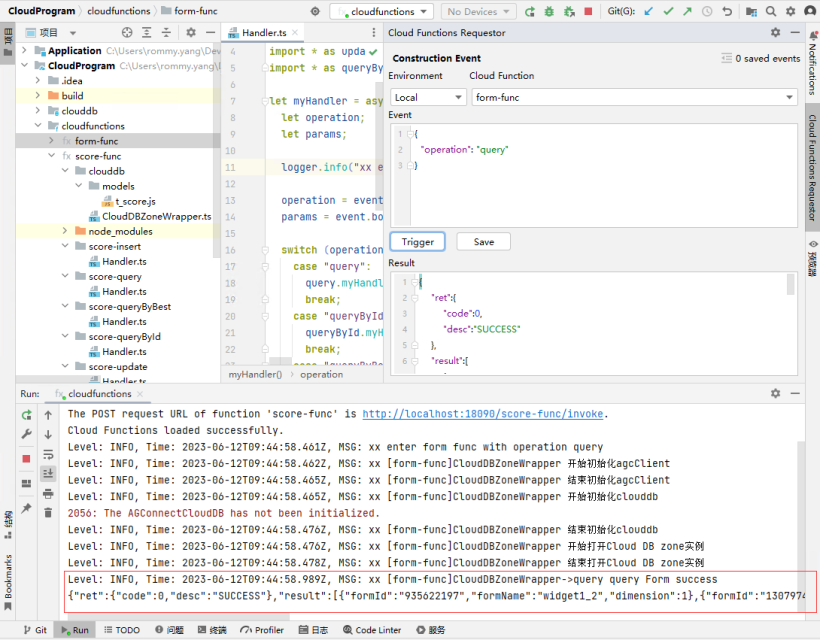Click the Git push green arrow
820x640 pixels.
point(687,11)
